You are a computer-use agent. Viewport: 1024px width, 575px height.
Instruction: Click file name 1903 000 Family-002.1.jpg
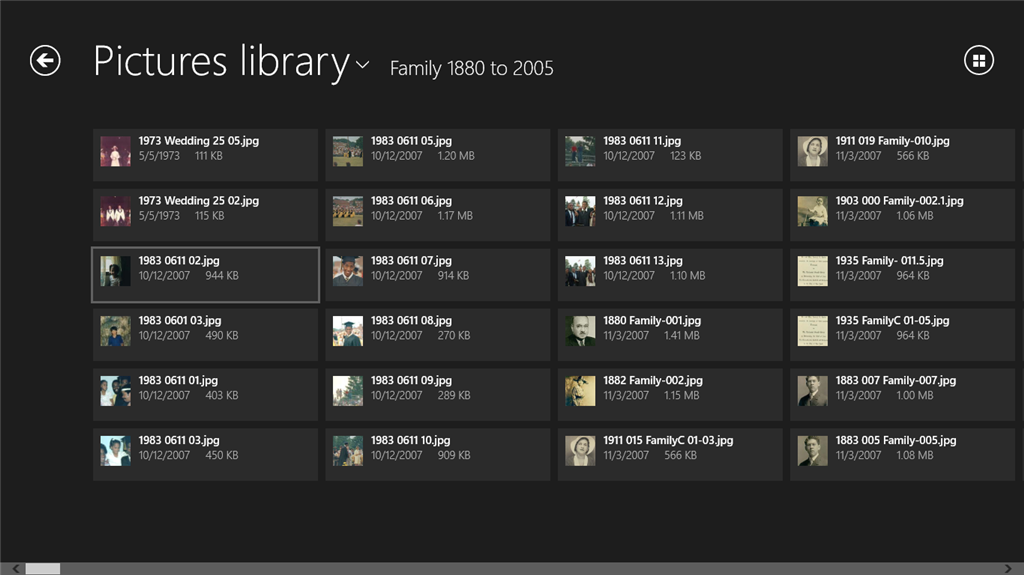tap(900, 201)
